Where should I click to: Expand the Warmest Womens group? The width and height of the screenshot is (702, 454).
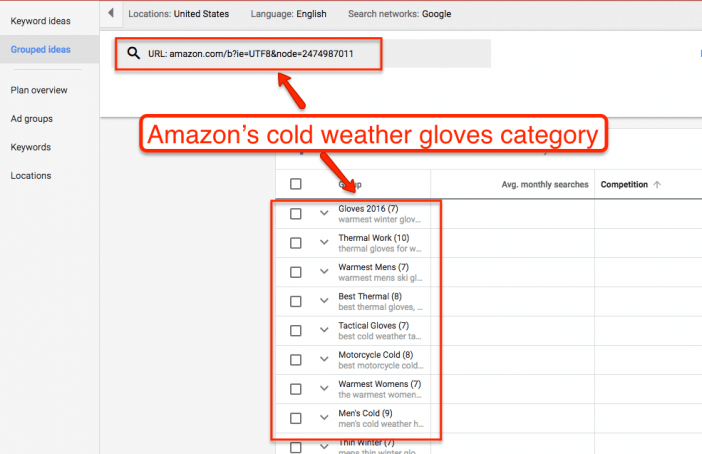pyautogui.click(x=324, y=388)
